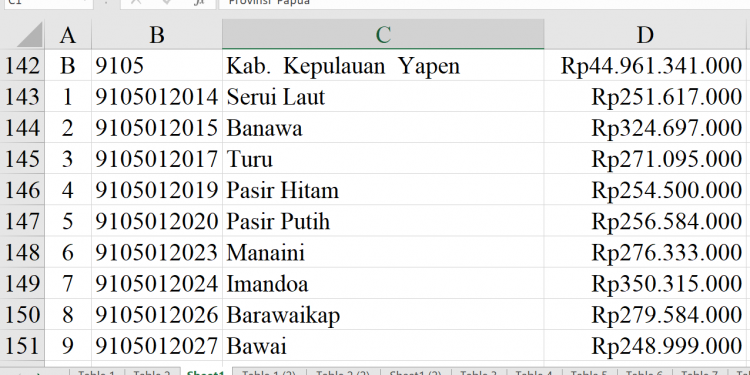The height and width of the screenshot is (375, 750).
Task: Select row 148 header
Action: [22, 252]
